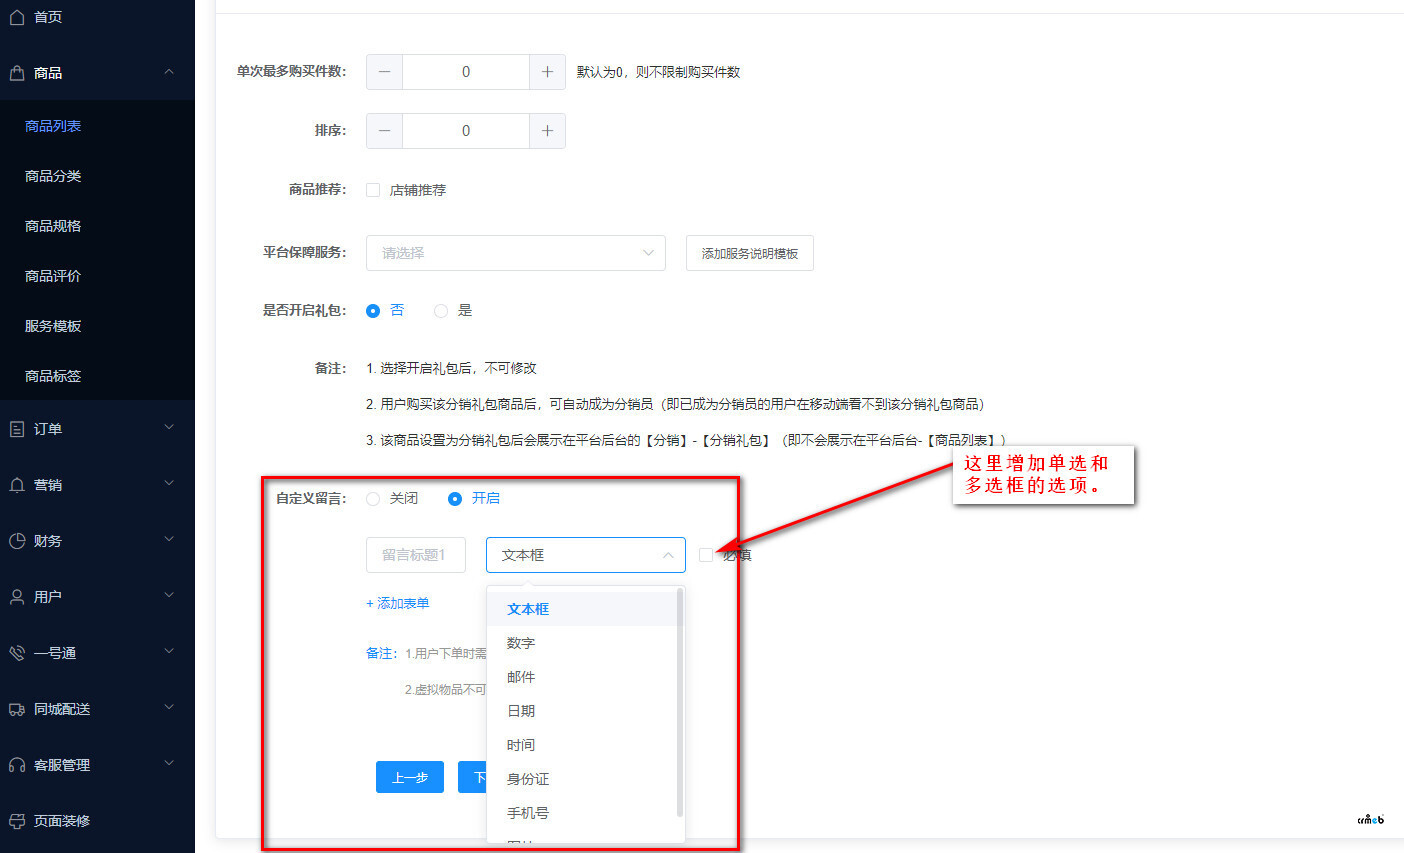Select the user icon beside 用户
Viewport: 1404px width, 853px height.
[16, 596]
